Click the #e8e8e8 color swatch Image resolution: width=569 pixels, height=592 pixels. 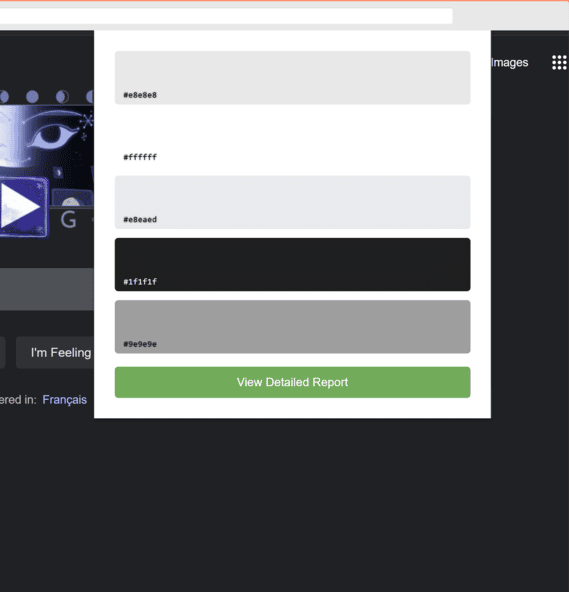[293, 78]
